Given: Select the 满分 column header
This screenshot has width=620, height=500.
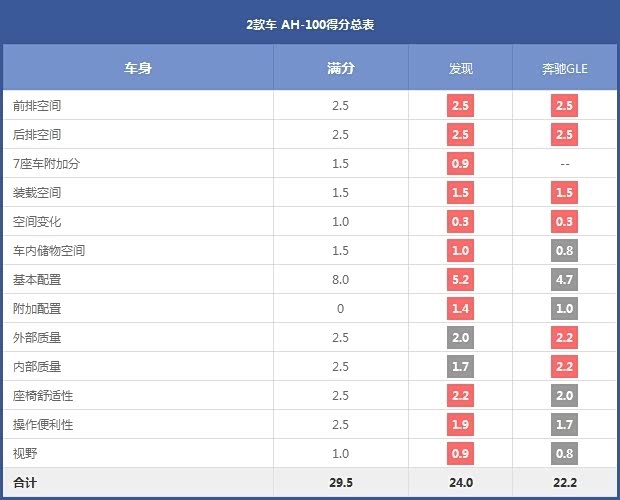Looking at the screenshot, I should (x=340, y=68).
